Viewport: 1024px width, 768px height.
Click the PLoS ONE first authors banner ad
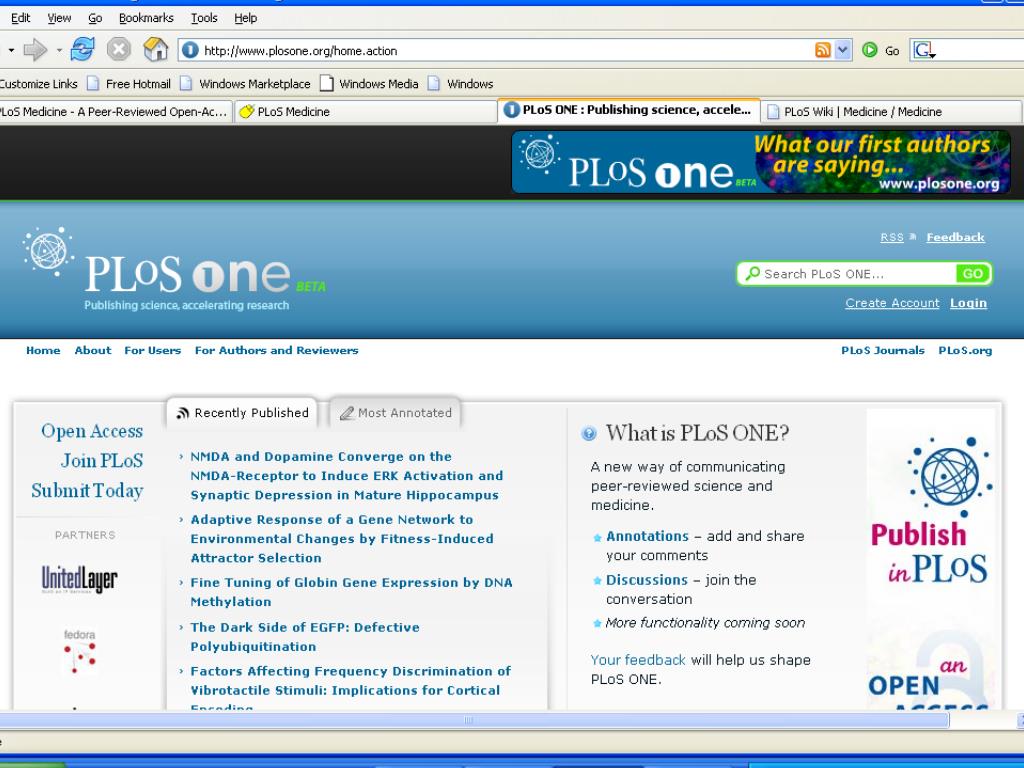pyautogui.click(x=761, y=162)
